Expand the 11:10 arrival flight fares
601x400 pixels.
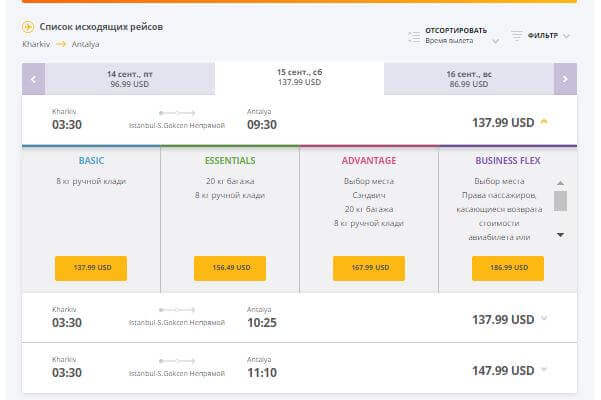click(x=544, y=369)
